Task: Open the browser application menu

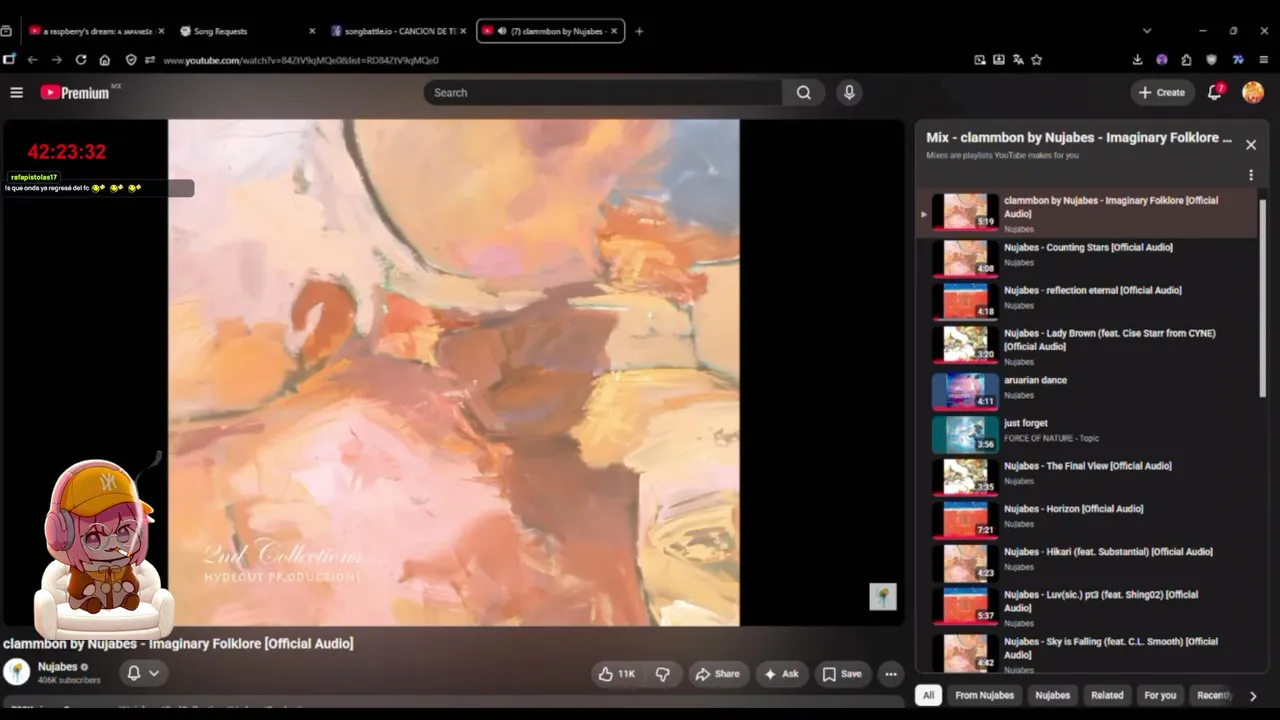Action: click(1263, 60)
